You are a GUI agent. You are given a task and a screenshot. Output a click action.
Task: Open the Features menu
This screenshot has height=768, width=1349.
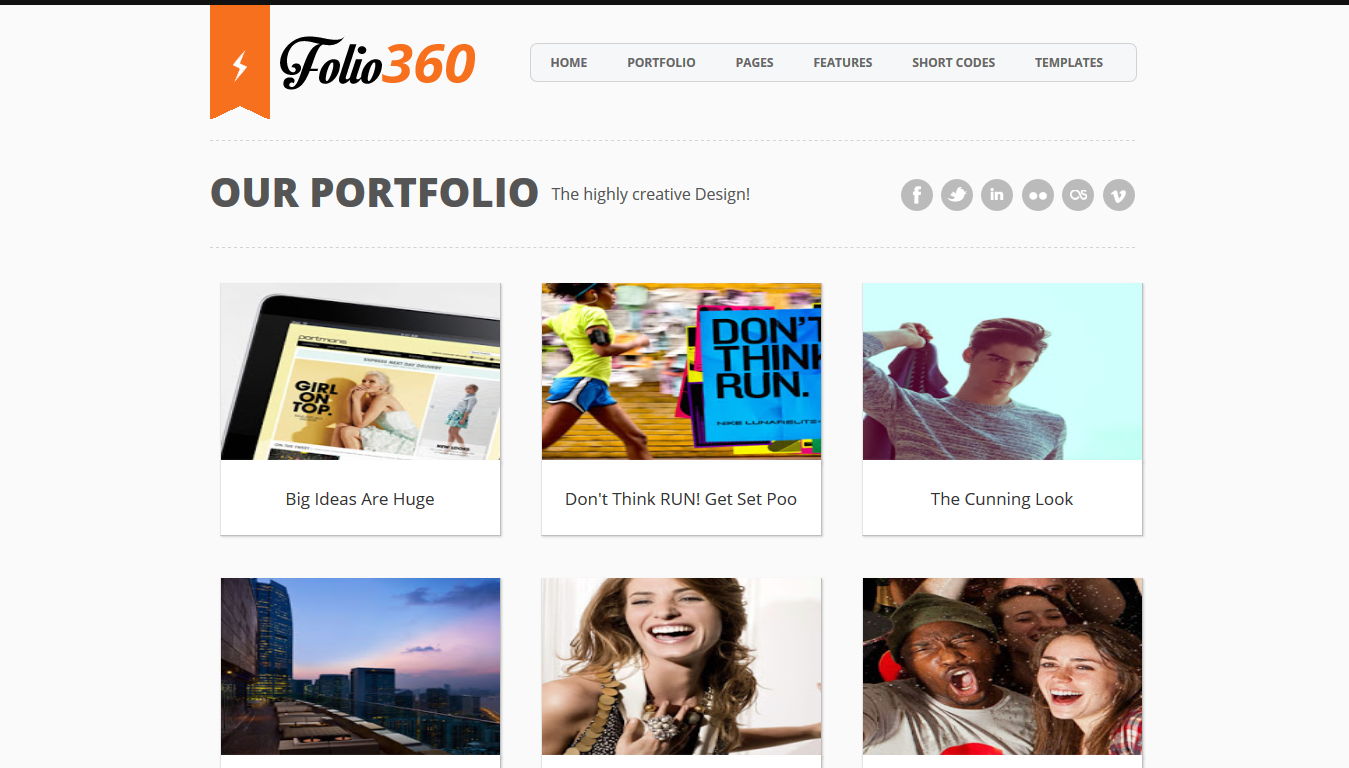pos(843,62)
